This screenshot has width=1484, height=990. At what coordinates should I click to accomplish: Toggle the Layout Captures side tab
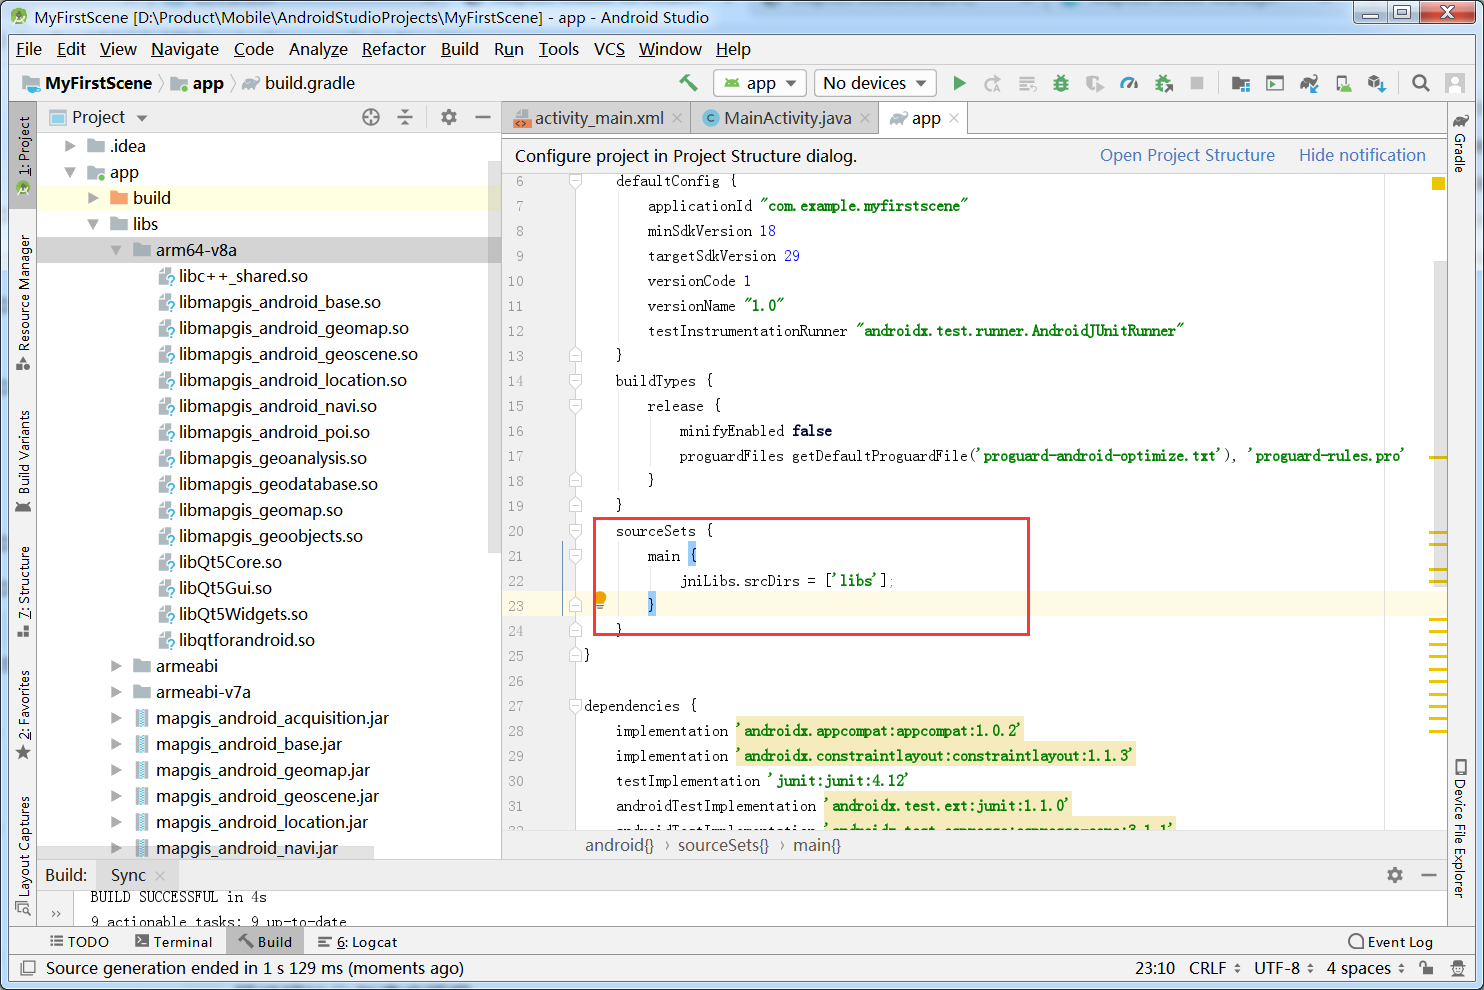click(23, 855)
